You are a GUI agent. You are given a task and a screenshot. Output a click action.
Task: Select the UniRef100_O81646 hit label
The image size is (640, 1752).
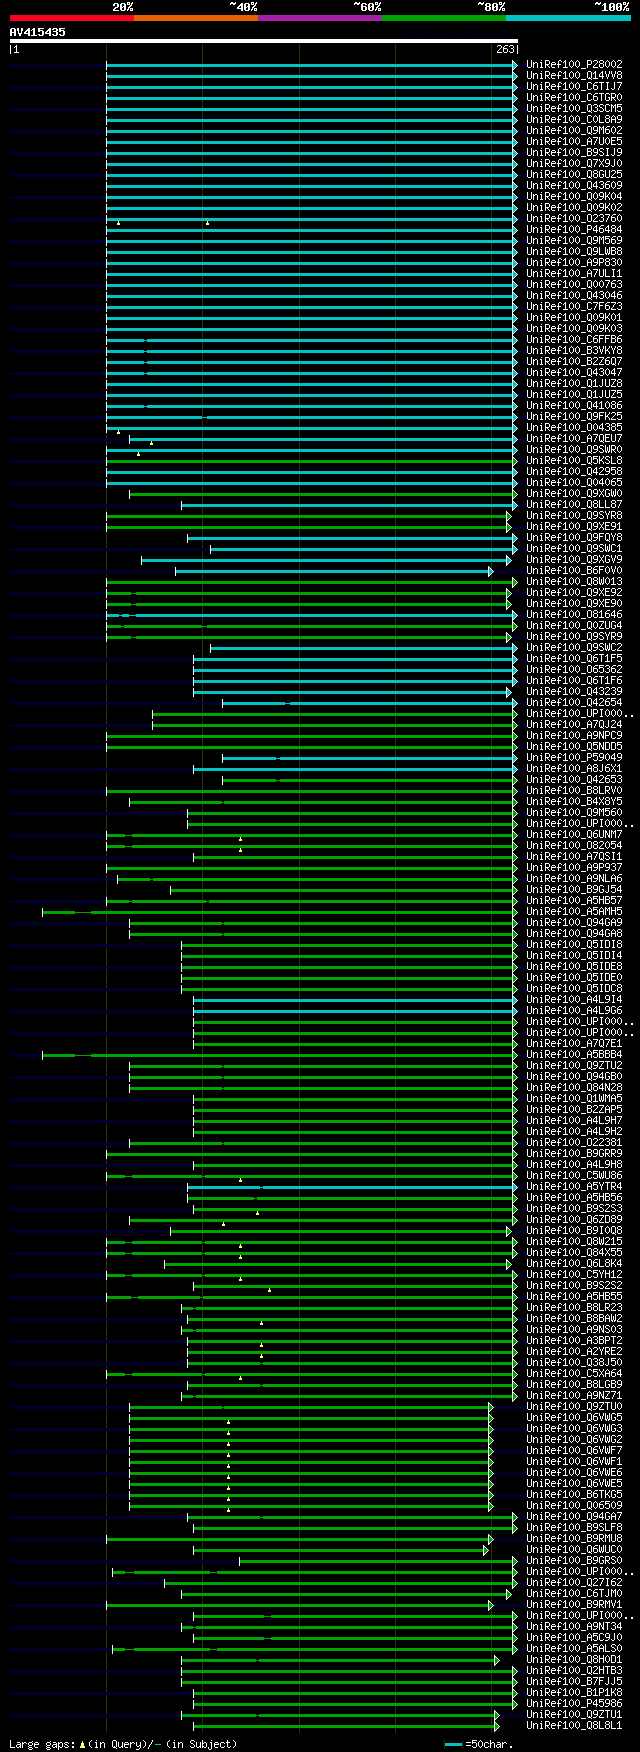coord(574,614)
